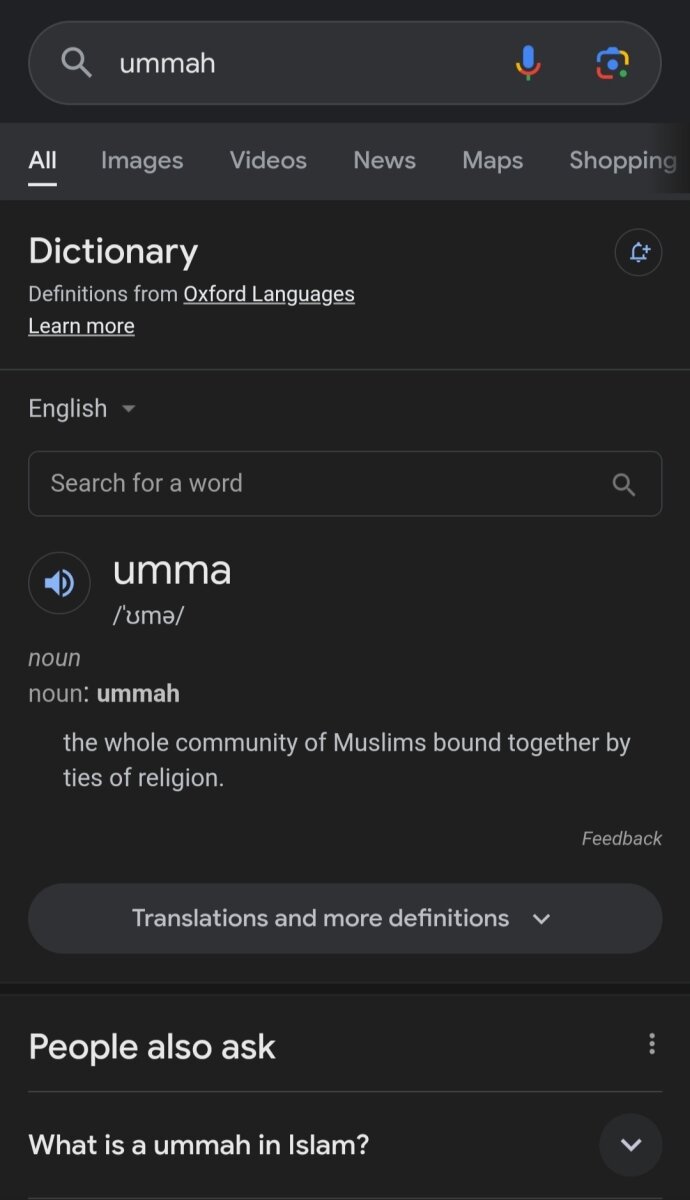Tap the main search box with ummah

[300, 63]
